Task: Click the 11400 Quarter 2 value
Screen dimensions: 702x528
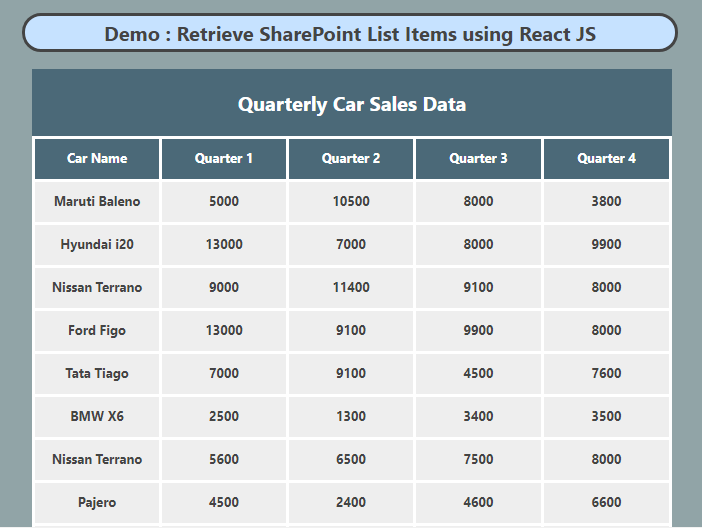Action: [x=351, y=288]
